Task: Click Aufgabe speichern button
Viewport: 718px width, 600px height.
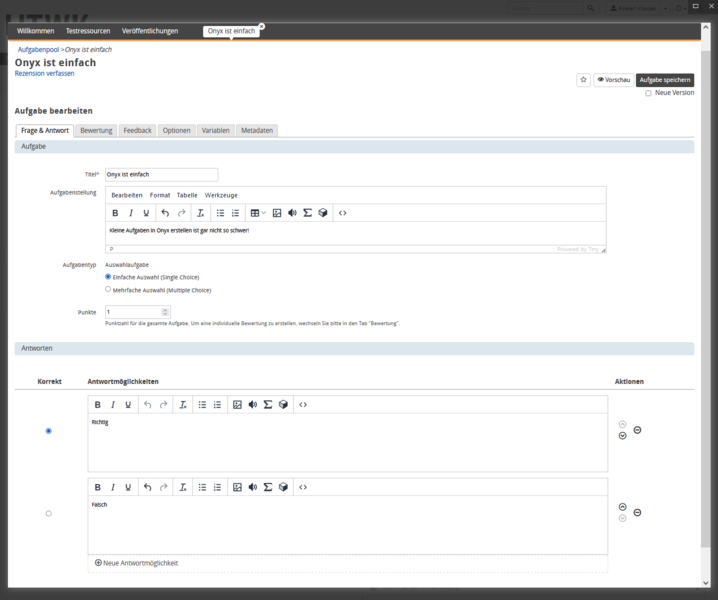Action: click(x=665, y=80)
